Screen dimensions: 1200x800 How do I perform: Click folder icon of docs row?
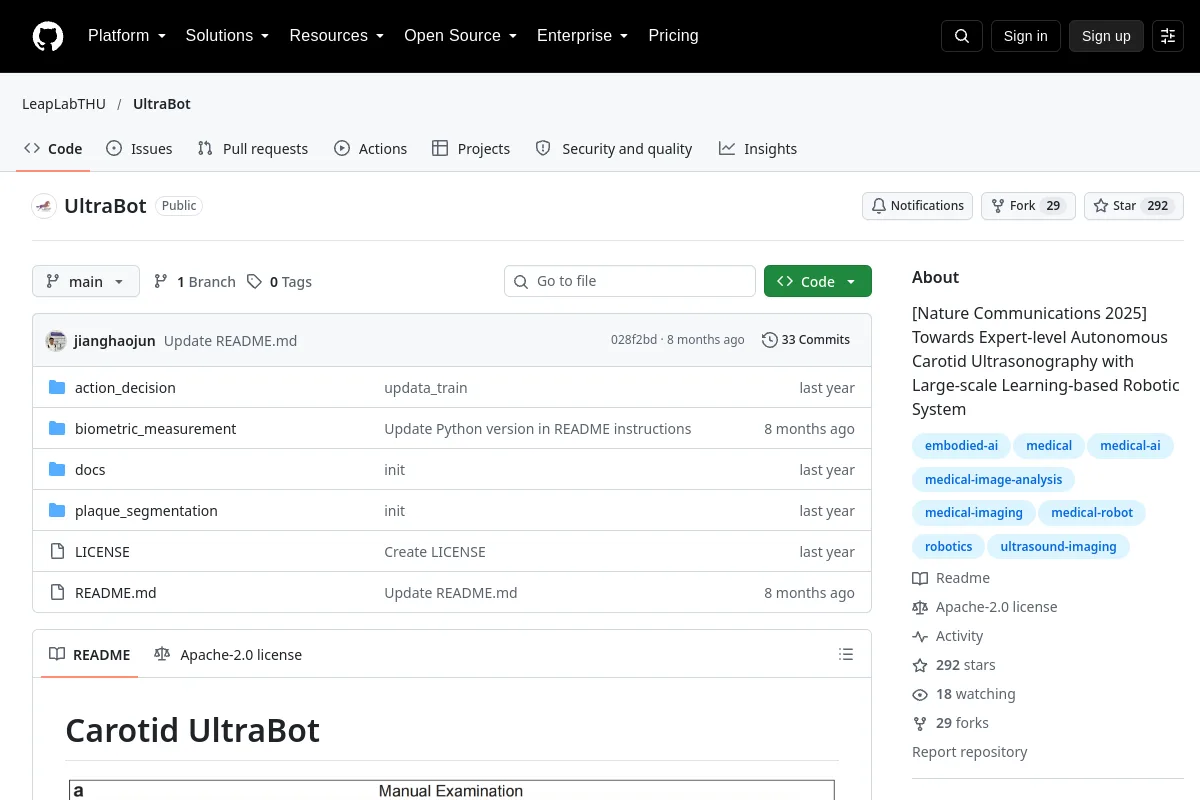pos(57,470)
